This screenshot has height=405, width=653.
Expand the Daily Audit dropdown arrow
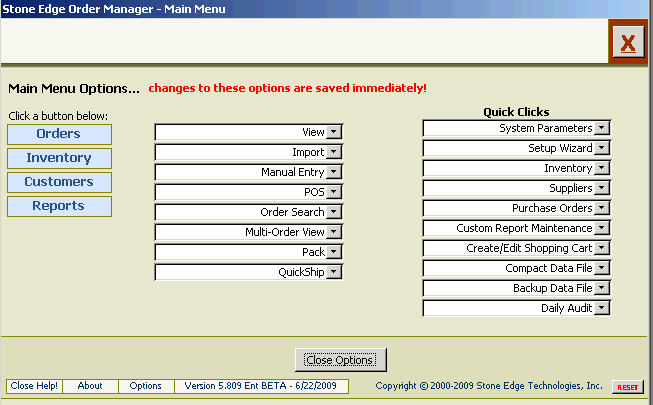(602, 308)
